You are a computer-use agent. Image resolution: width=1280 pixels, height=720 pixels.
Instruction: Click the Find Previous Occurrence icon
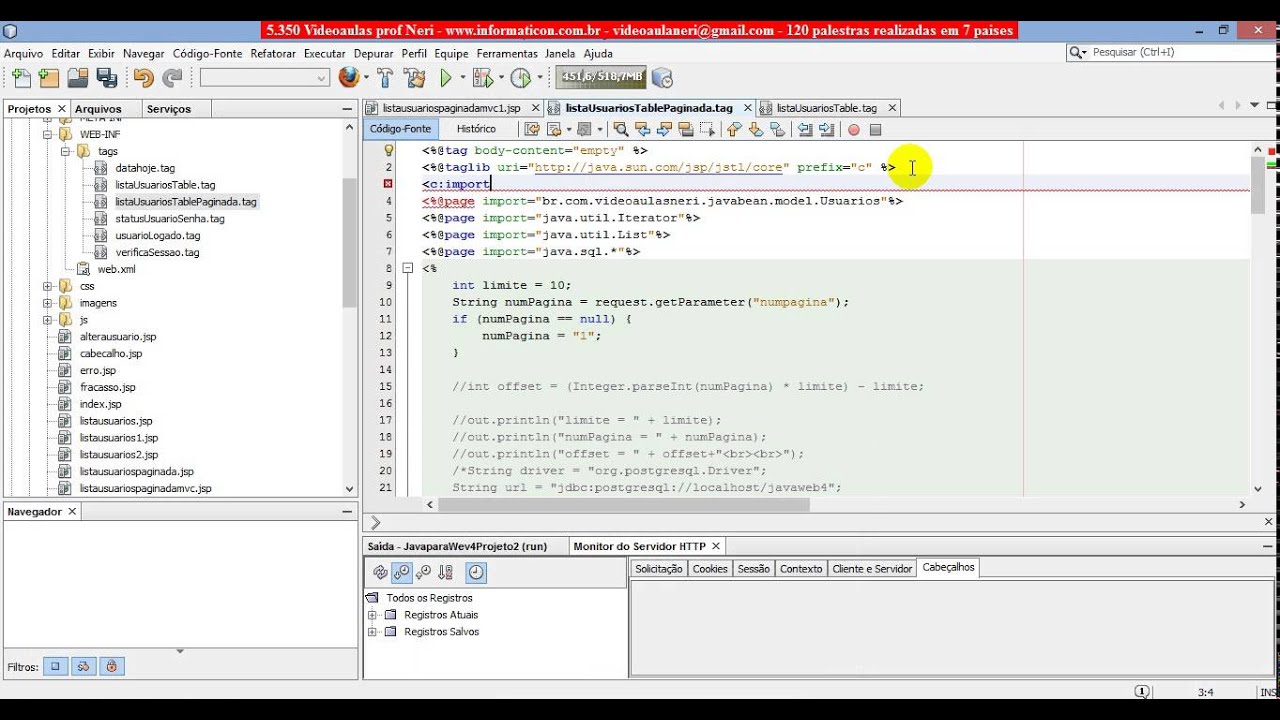pyautogui.click(x=642, y=129)
